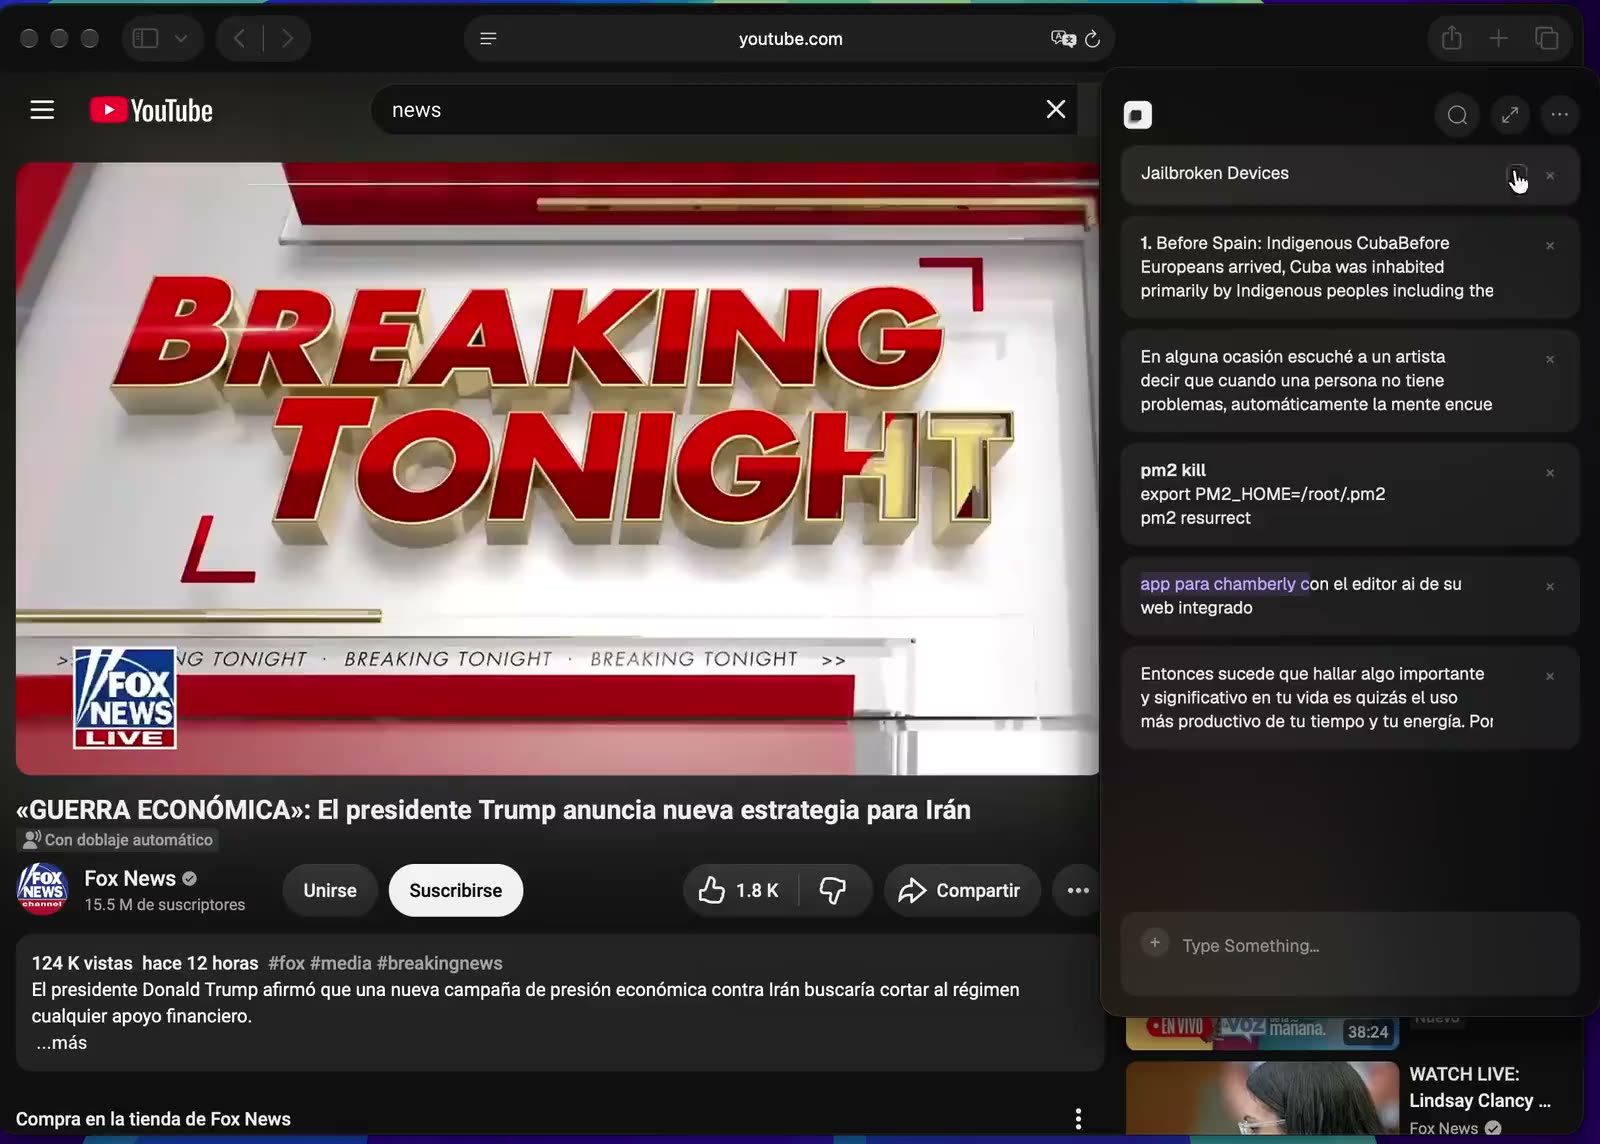The image size is (1600, 1144).
Task: Go to the YouTube home logo
Action: point(152,110)
